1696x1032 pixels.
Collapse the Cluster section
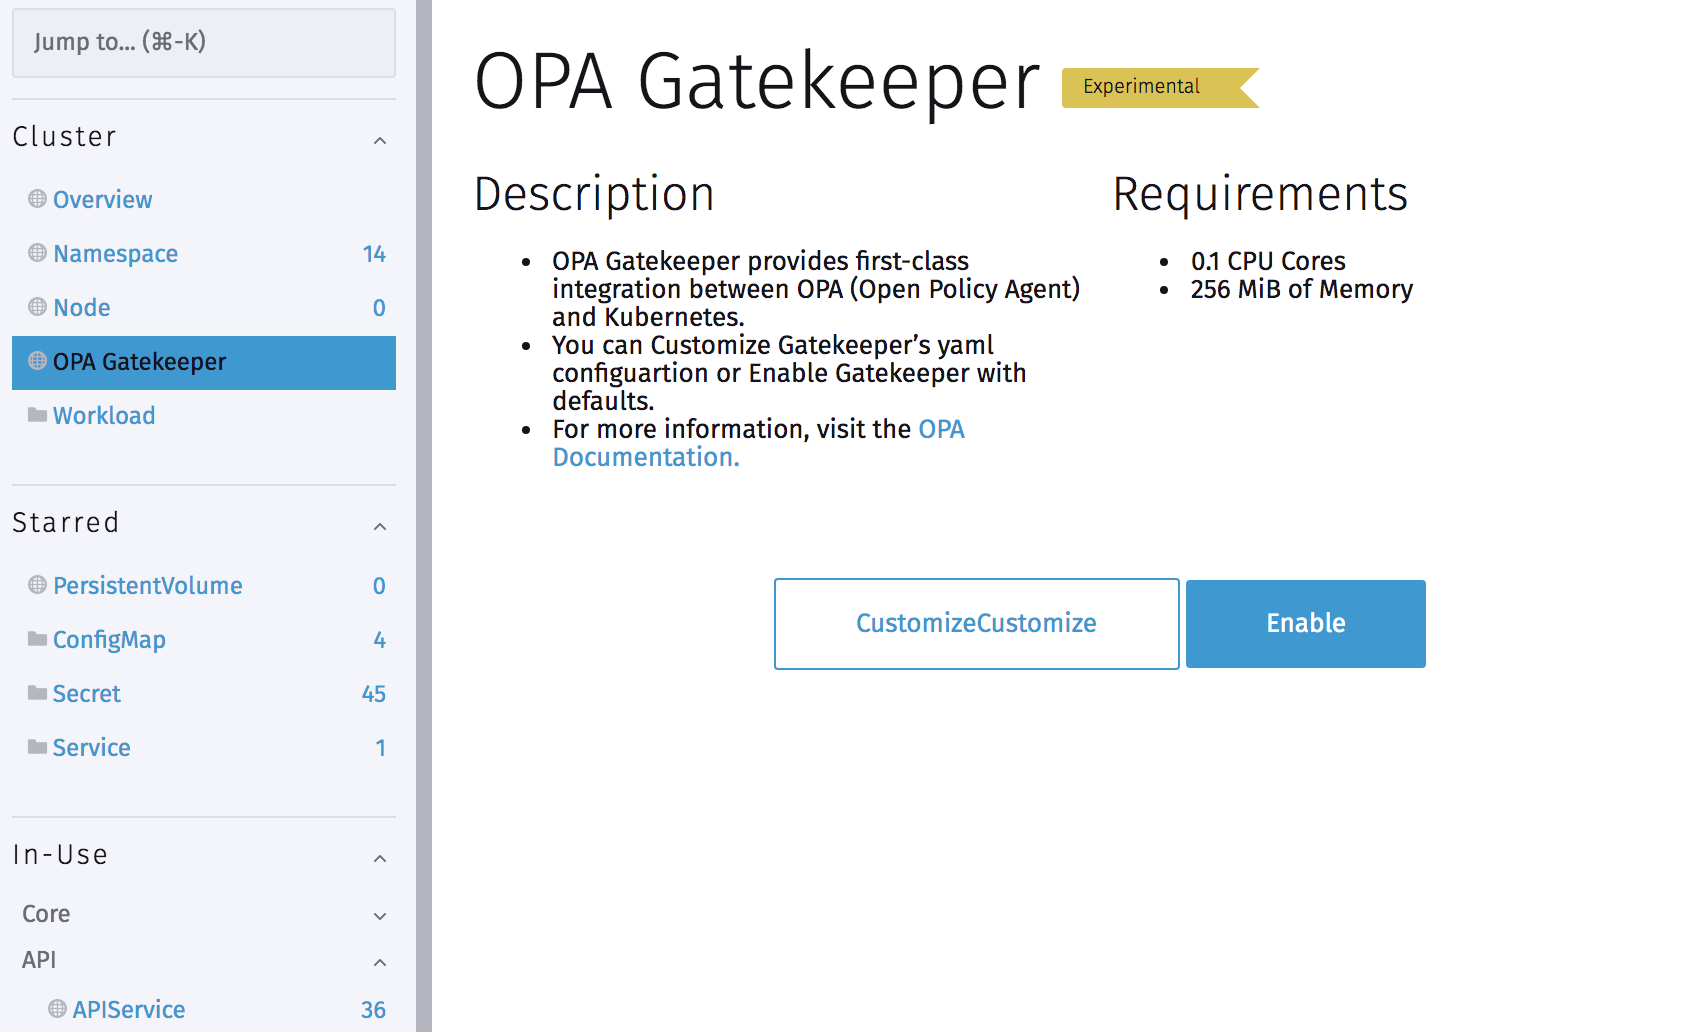[x=379, y=140]
